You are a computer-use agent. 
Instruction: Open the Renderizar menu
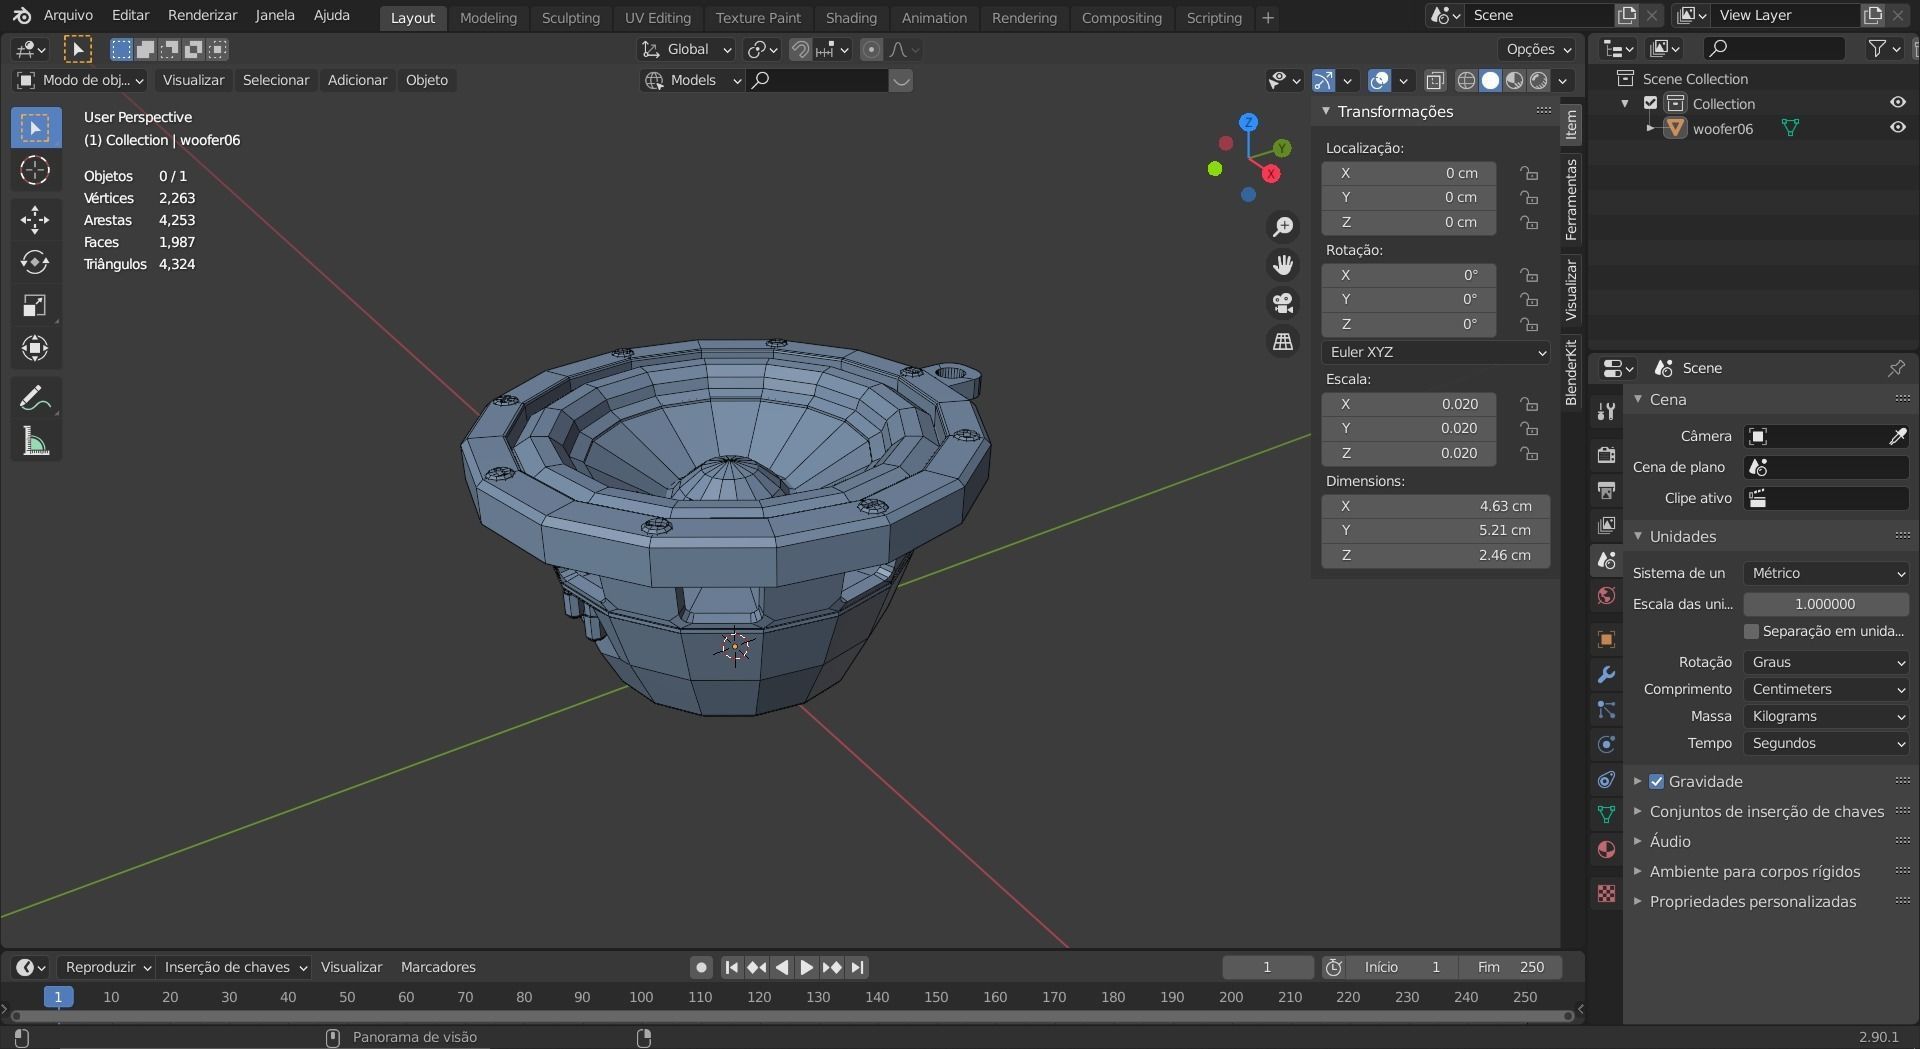[x=202, y=15]
